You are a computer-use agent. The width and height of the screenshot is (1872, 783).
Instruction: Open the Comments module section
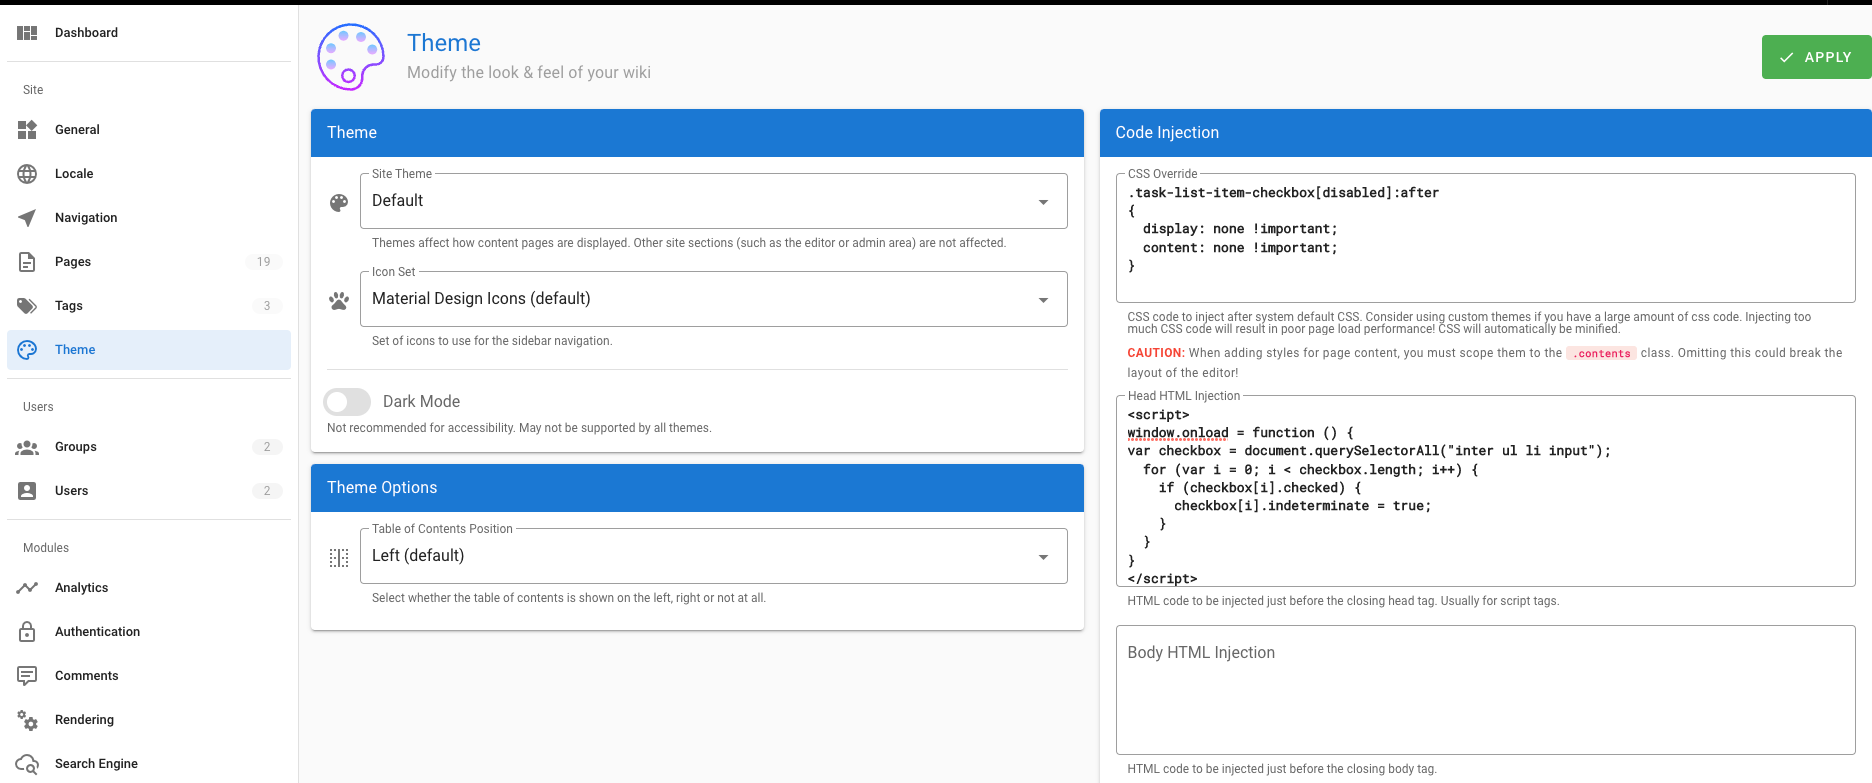click(86, 676)
